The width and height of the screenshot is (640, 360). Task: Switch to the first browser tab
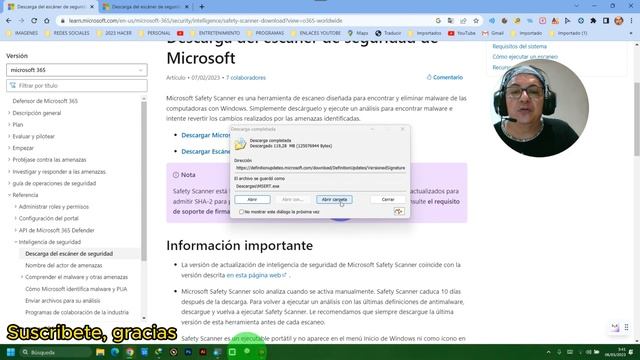(51, 7)
